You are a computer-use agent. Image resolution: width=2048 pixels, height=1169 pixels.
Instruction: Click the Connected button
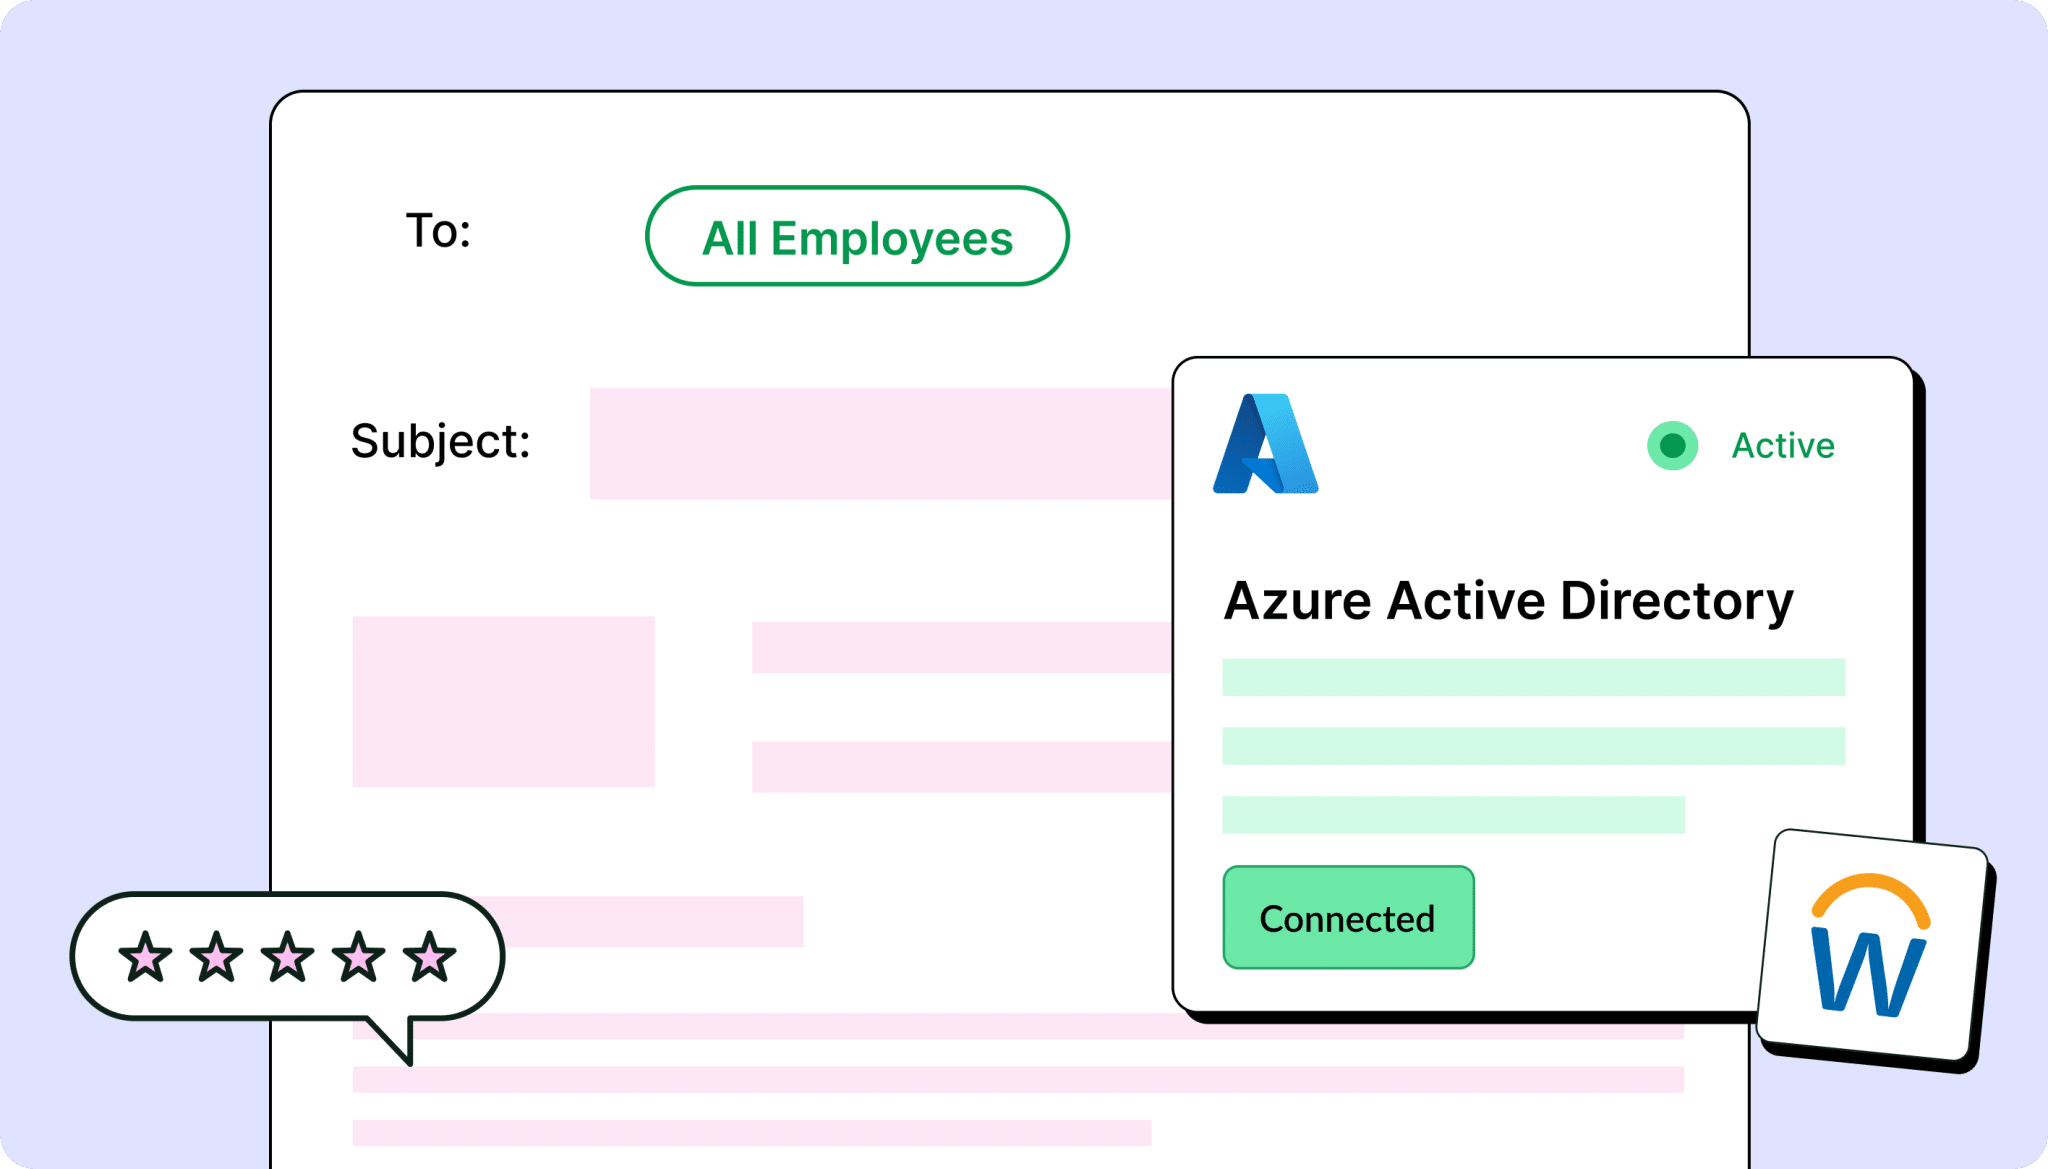click(x=1348, y=917)
